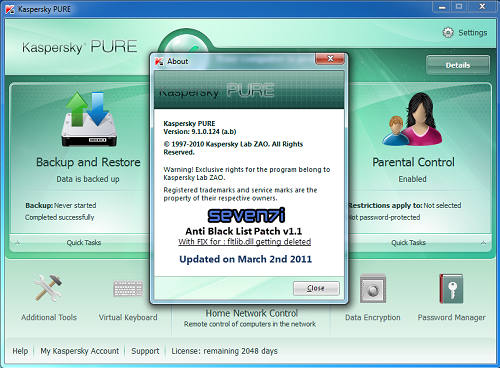Screen dimensions: 500x368
Task: Open the Help link
Action: pyautogui.click(x=20, y=351)
